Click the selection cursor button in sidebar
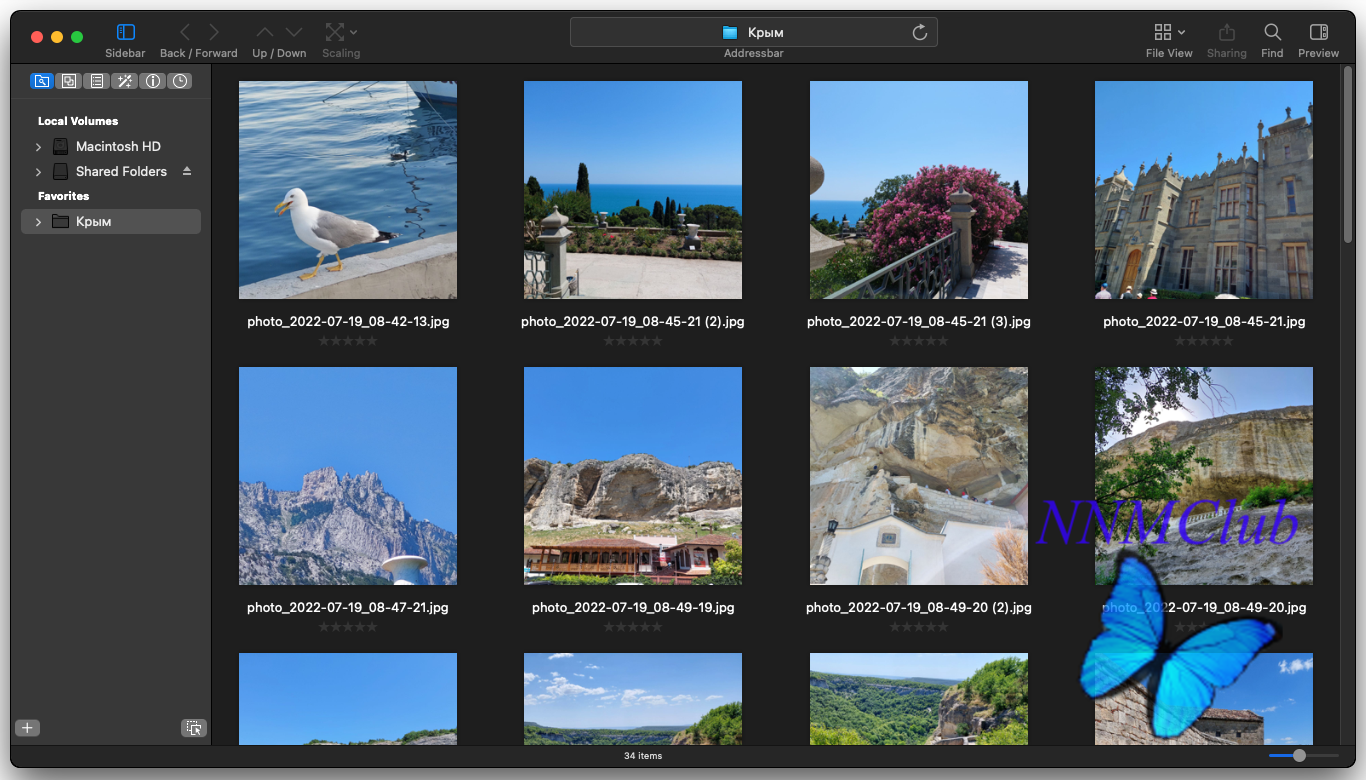Viewport: 1366px width, 780px height. pos(194,728)
